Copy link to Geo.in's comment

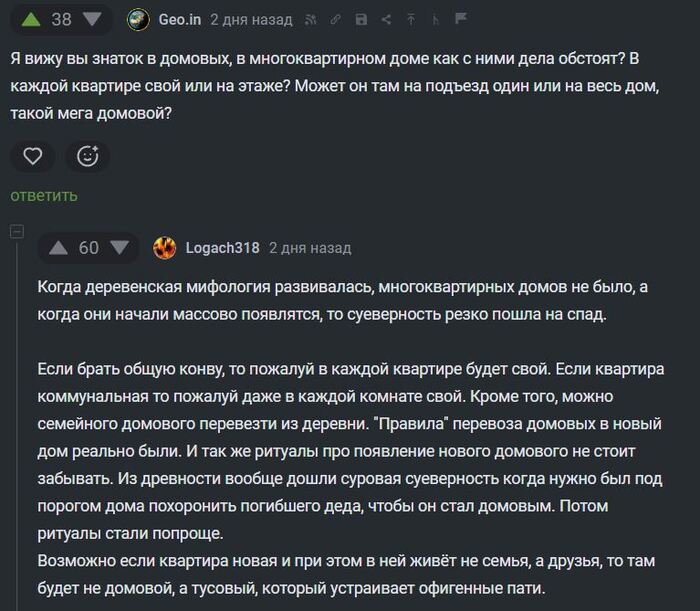point(337,19)
